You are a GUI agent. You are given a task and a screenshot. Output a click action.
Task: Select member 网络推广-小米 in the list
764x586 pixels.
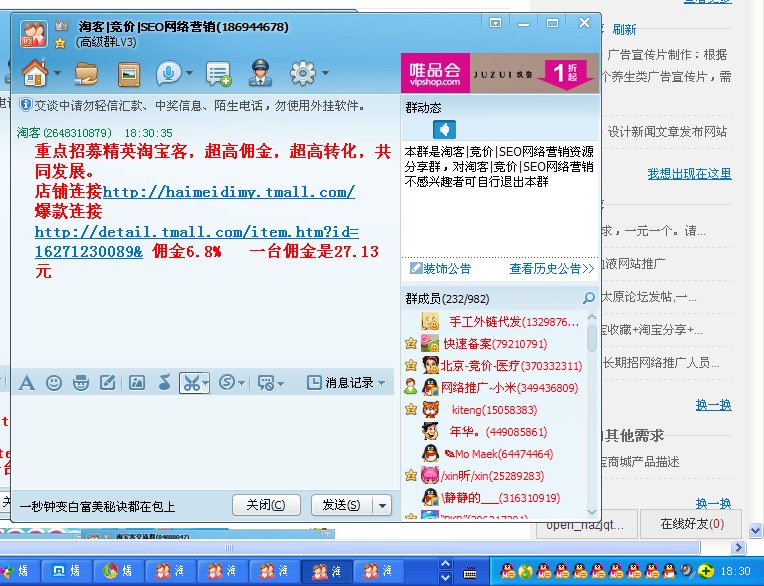(x=509, y=387)
